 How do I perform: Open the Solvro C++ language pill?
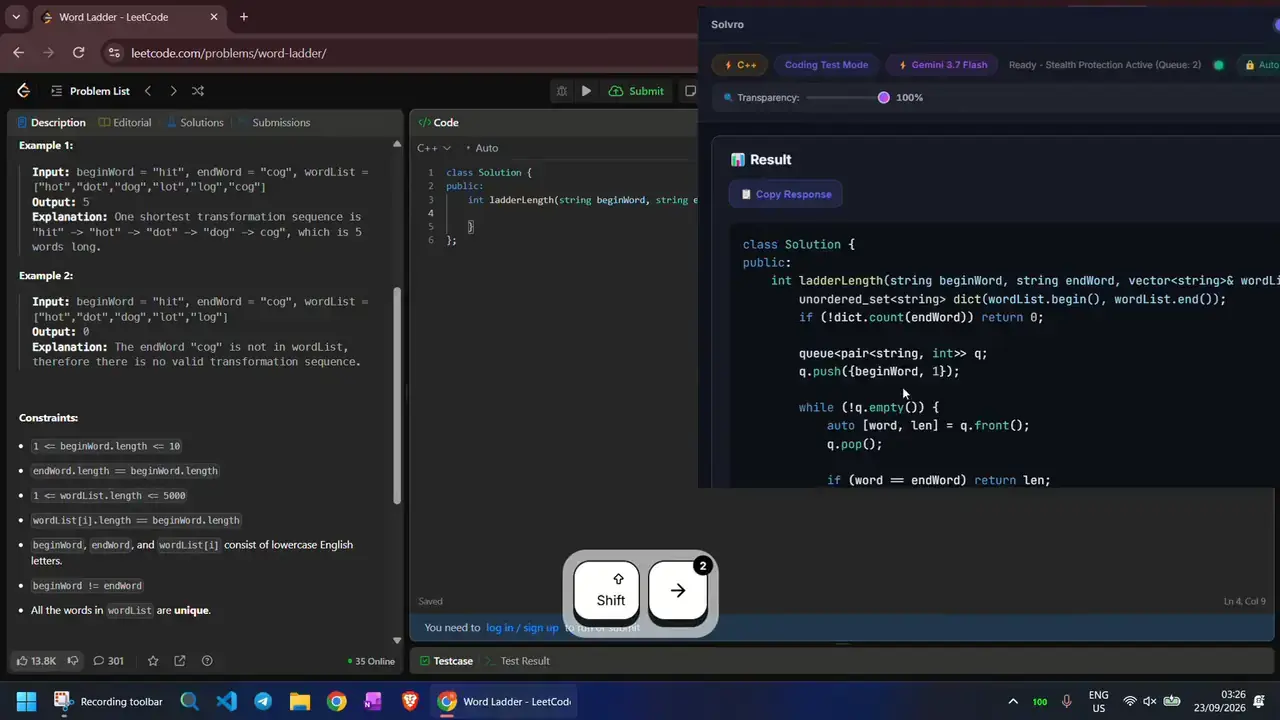coord(741,65)
